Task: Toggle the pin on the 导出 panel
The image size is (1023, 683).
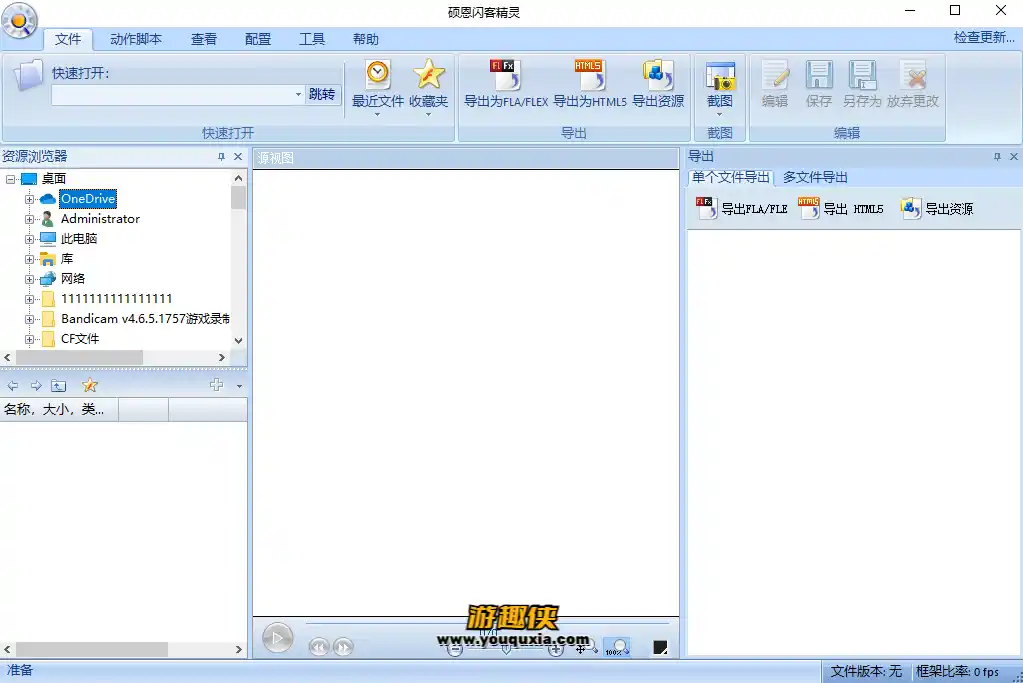Action: (997, 157)
